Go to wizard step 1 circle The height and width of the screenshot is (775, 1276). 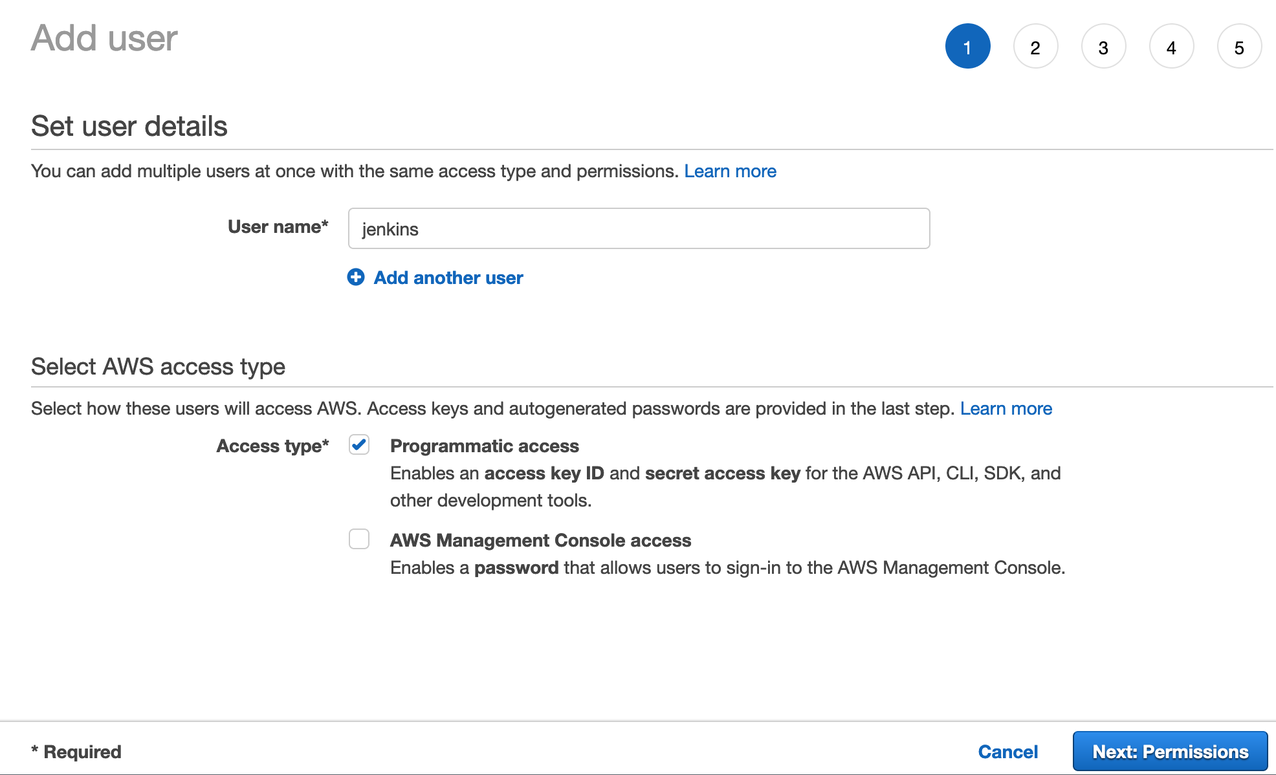(967, 47)
